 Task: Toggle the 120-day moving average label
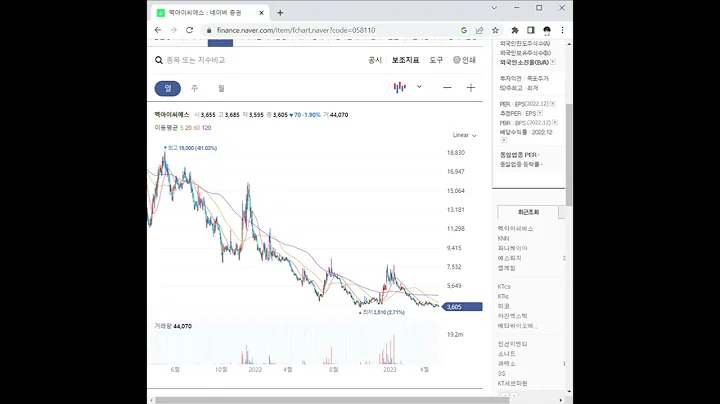(x=207, y=128)
